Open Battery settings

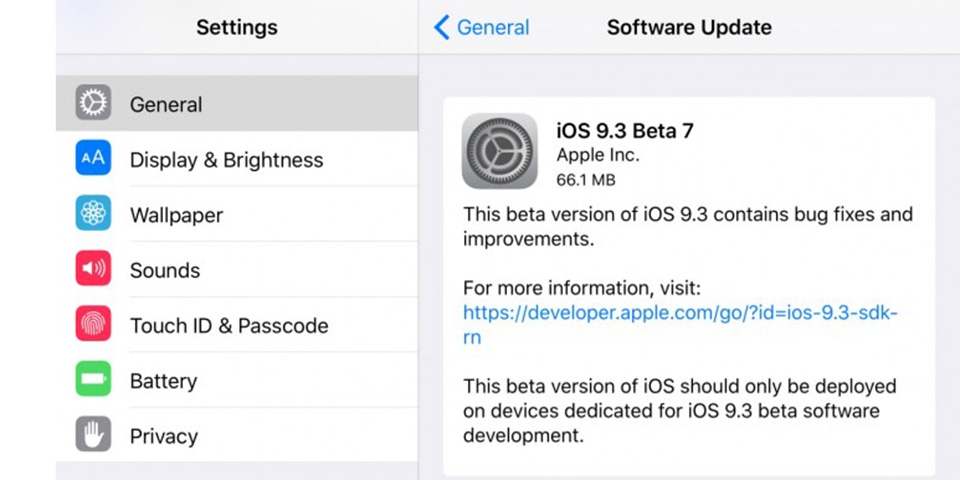[x=237, y=380]
